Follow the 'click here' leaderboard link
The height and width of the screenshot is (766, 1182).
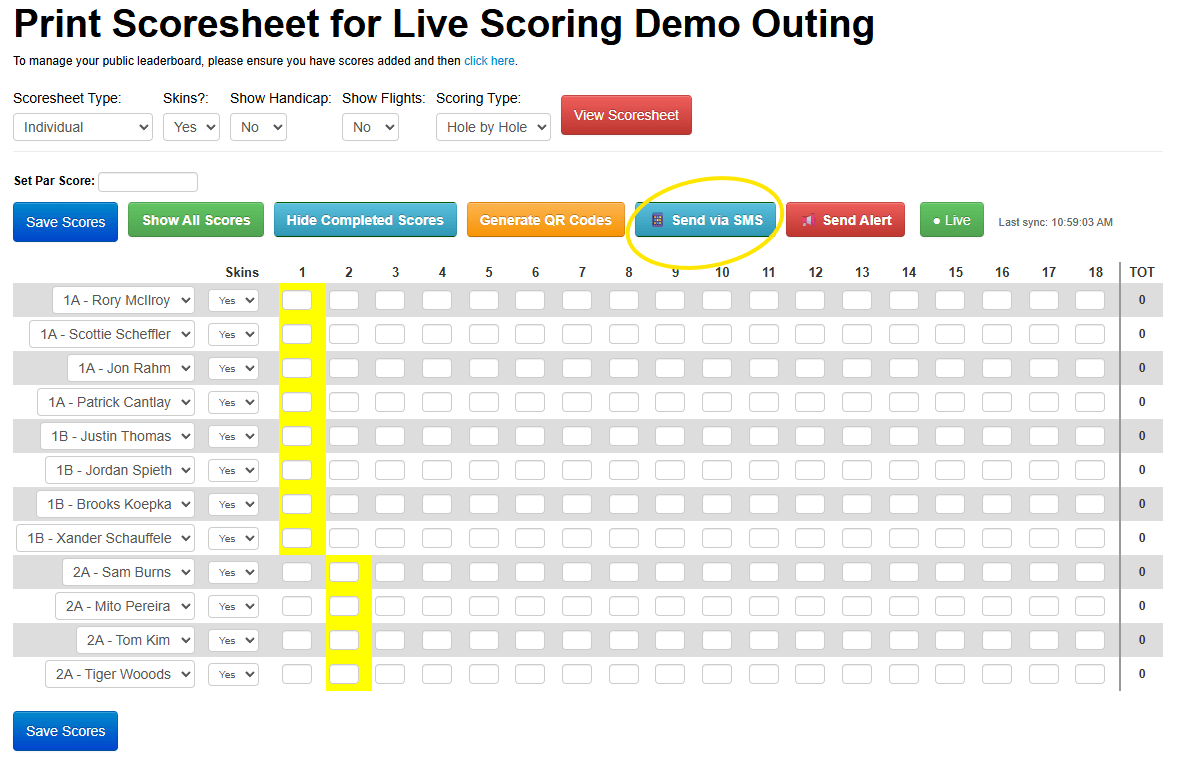point(489,61)
